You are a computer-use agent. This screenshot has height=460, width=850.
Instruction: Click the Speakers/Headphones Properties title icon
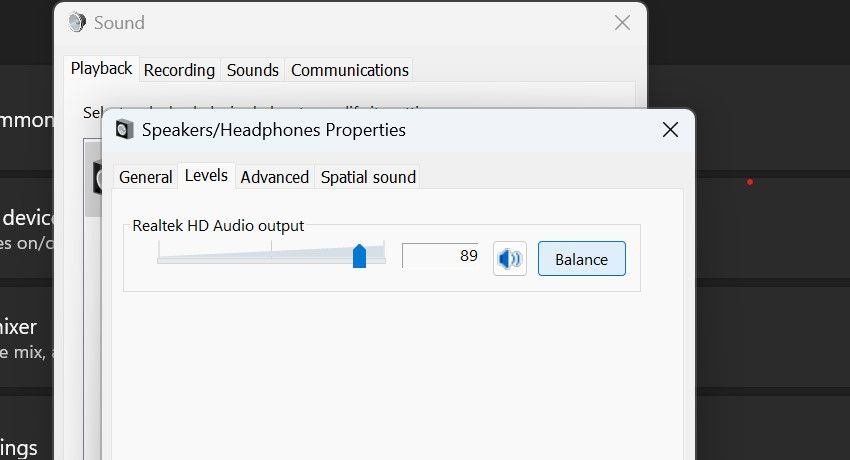pos(124,129)
